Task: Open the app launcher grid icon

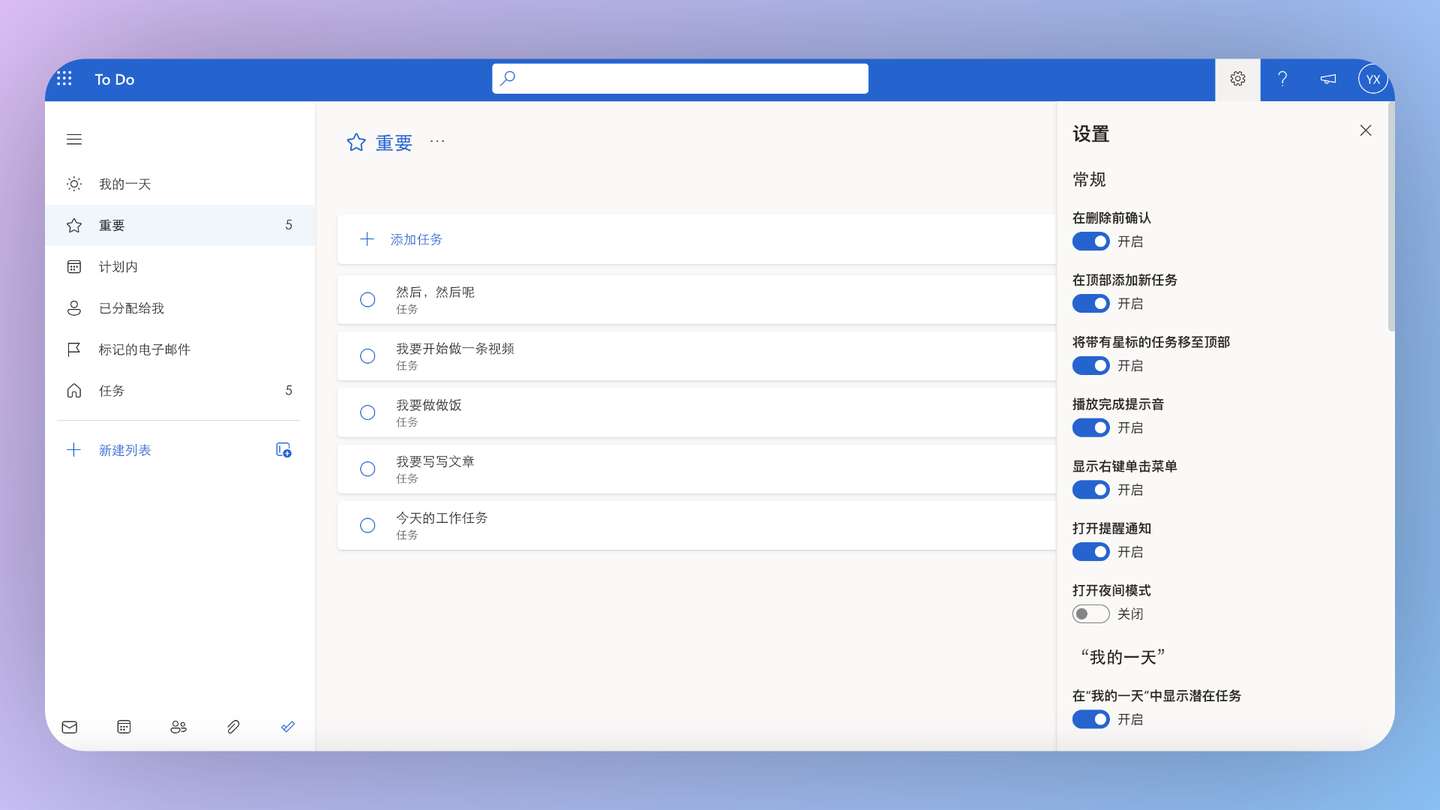Action: [64, 78]
